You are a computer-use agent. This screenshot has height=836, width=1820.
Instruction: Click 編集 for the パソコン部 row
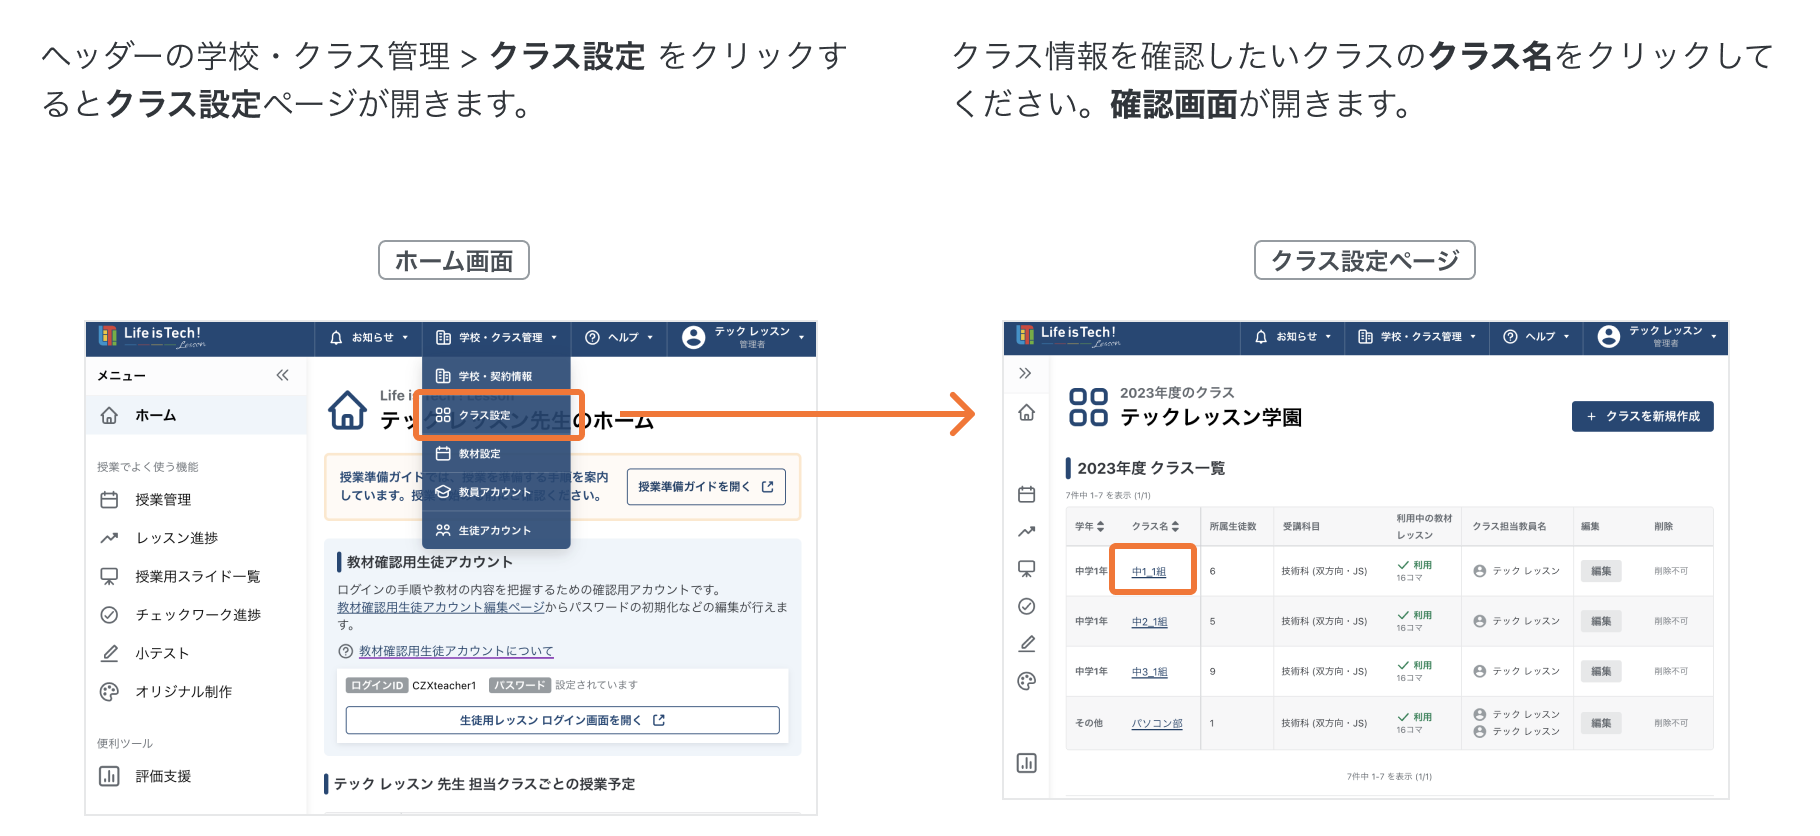pos(1601,723)
